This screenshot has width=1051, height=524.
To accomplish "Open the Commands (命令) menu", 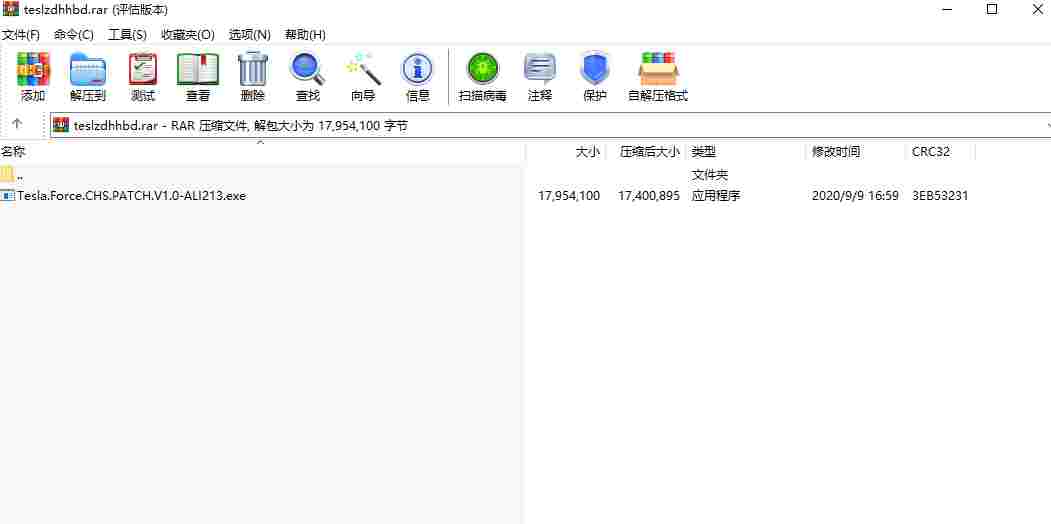I will click(74, 34).
